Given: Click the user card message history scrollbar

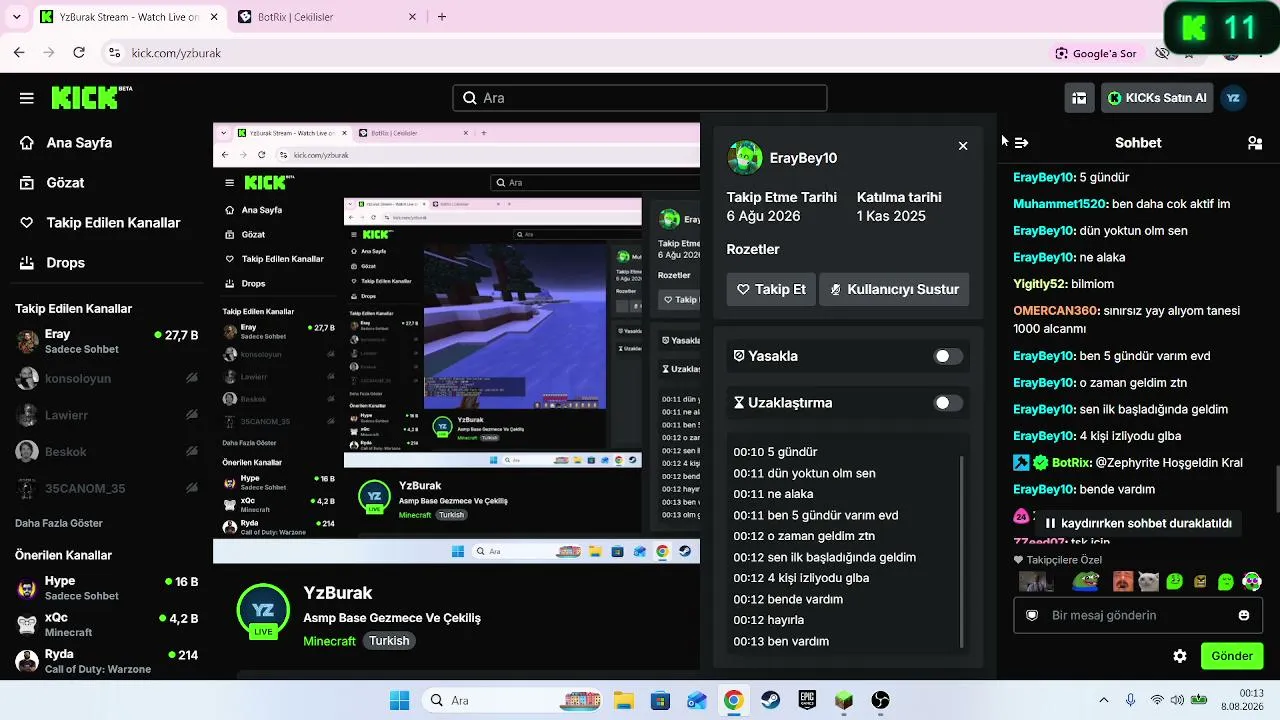Looking at the screenshot, I should click(x=962, y=551).
